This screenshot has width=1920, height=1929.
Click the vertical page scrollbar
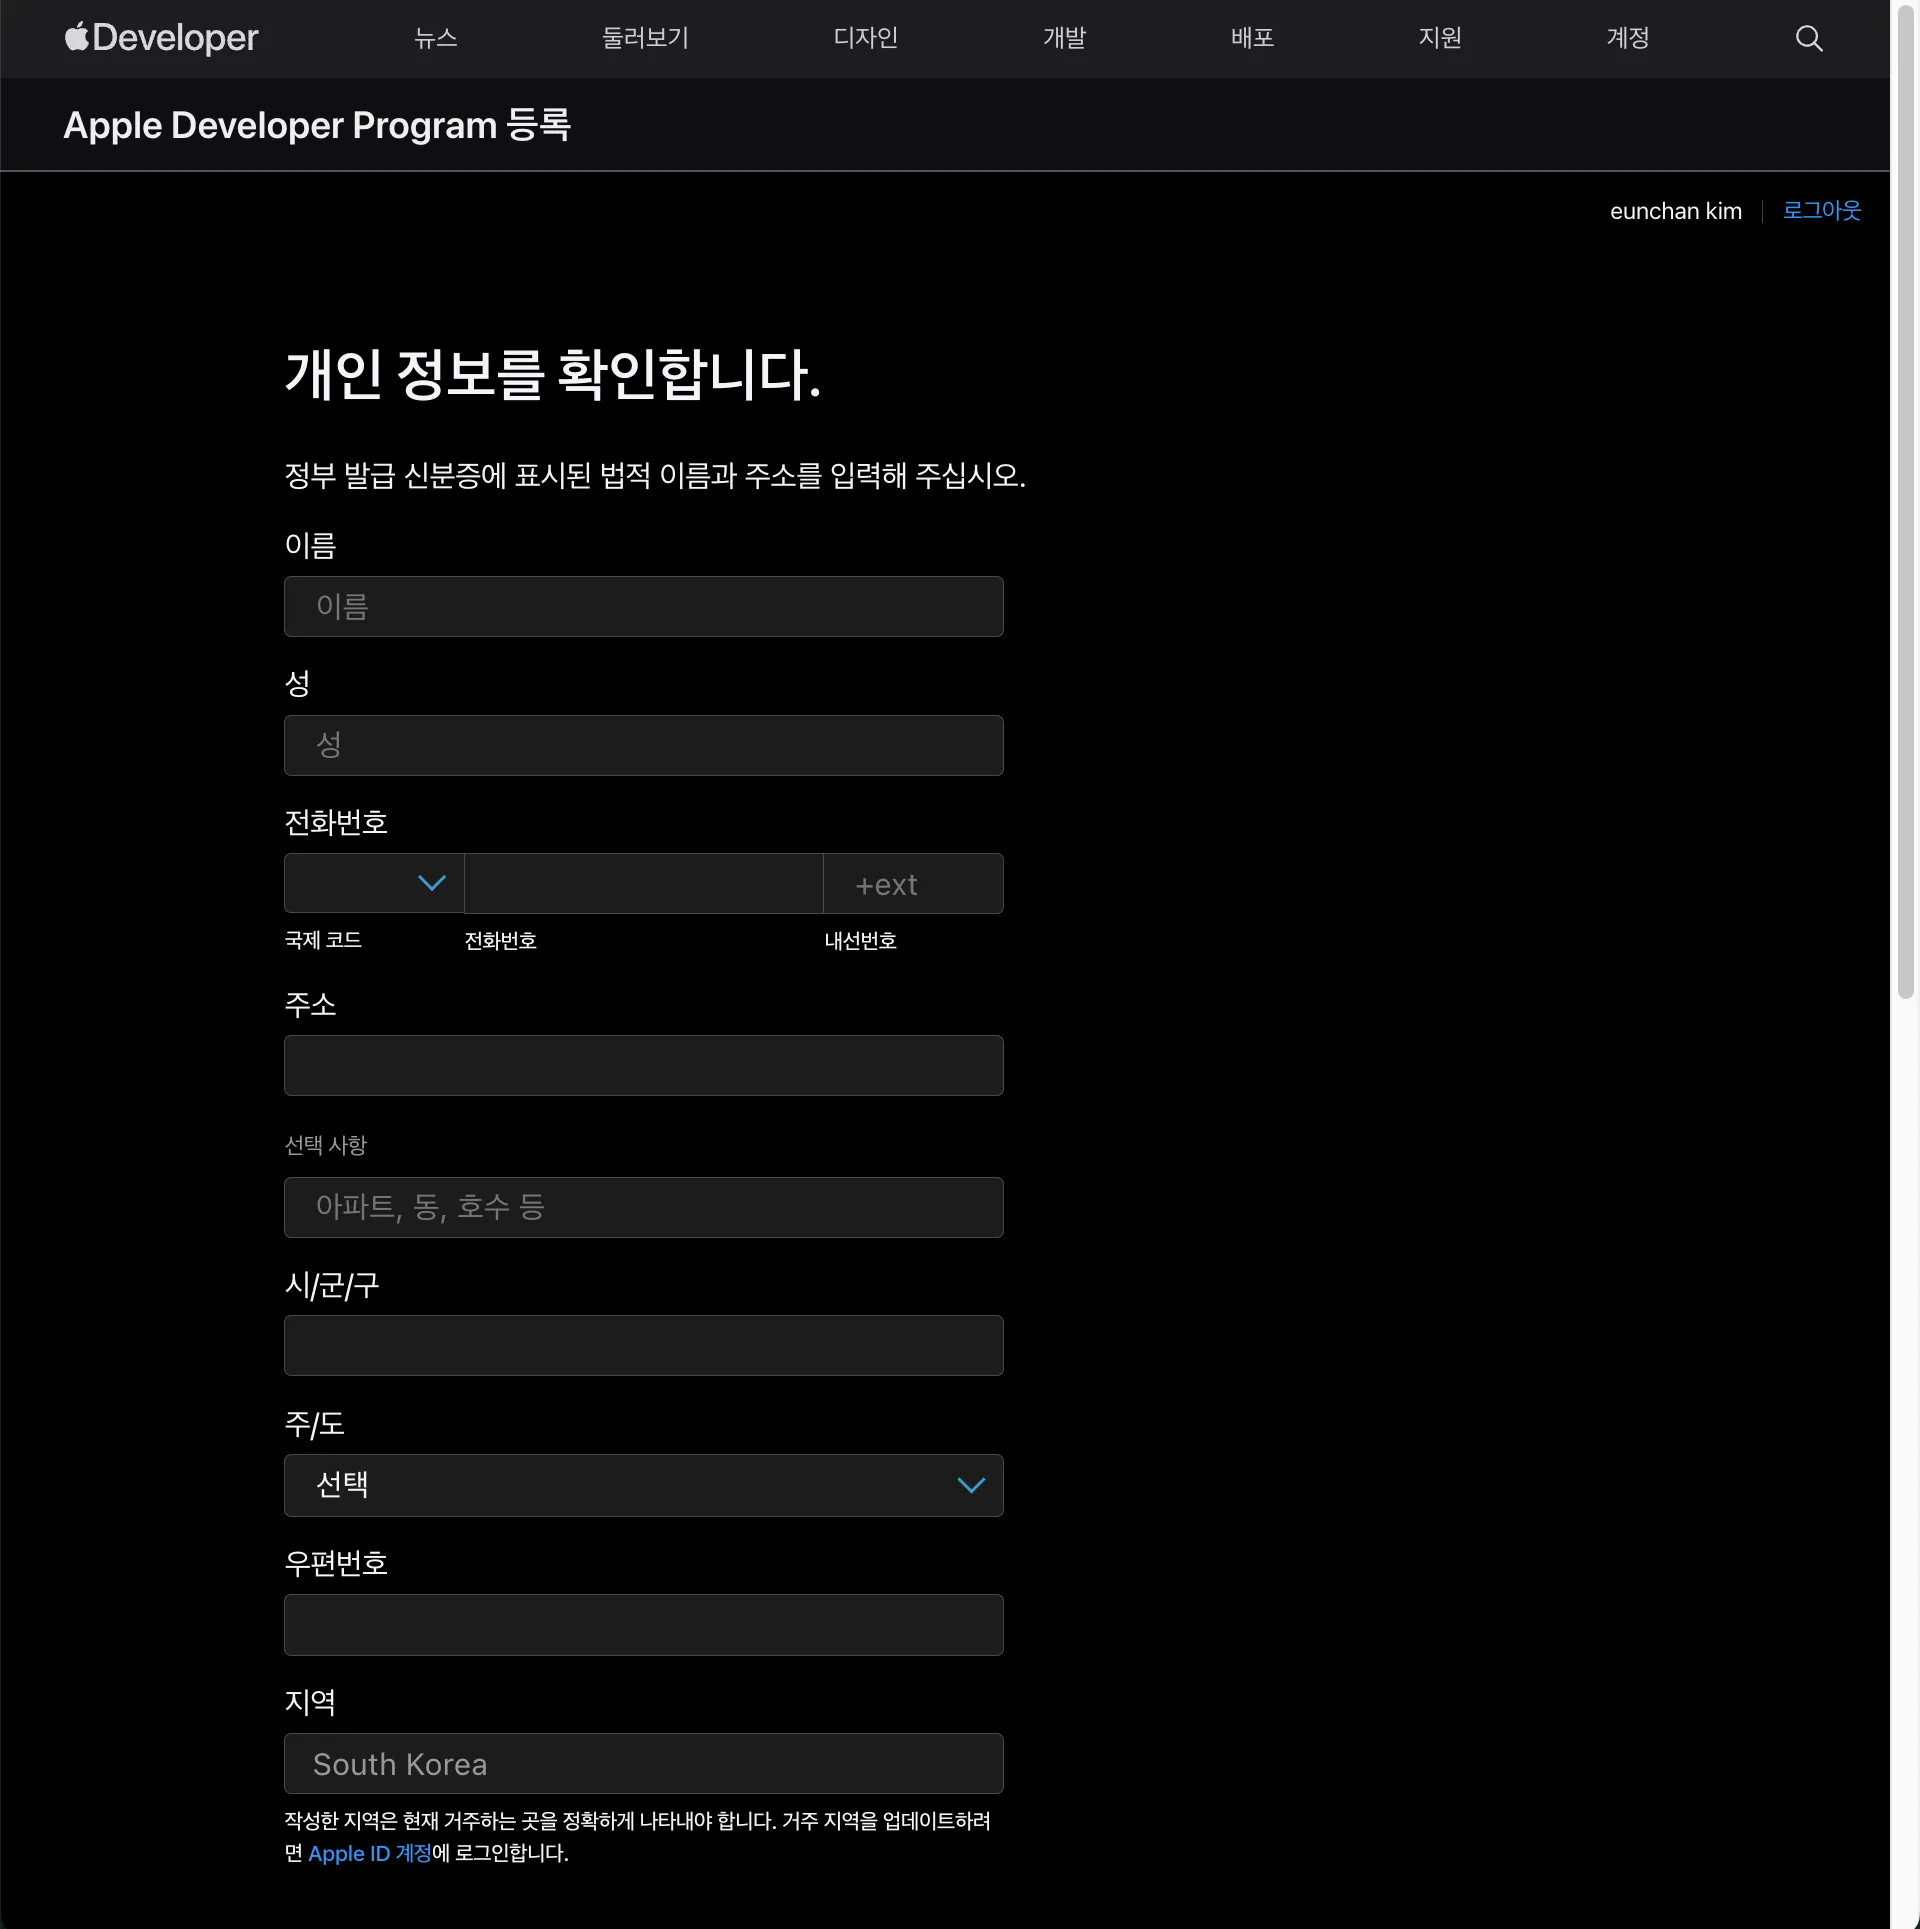pos(1905,500)
